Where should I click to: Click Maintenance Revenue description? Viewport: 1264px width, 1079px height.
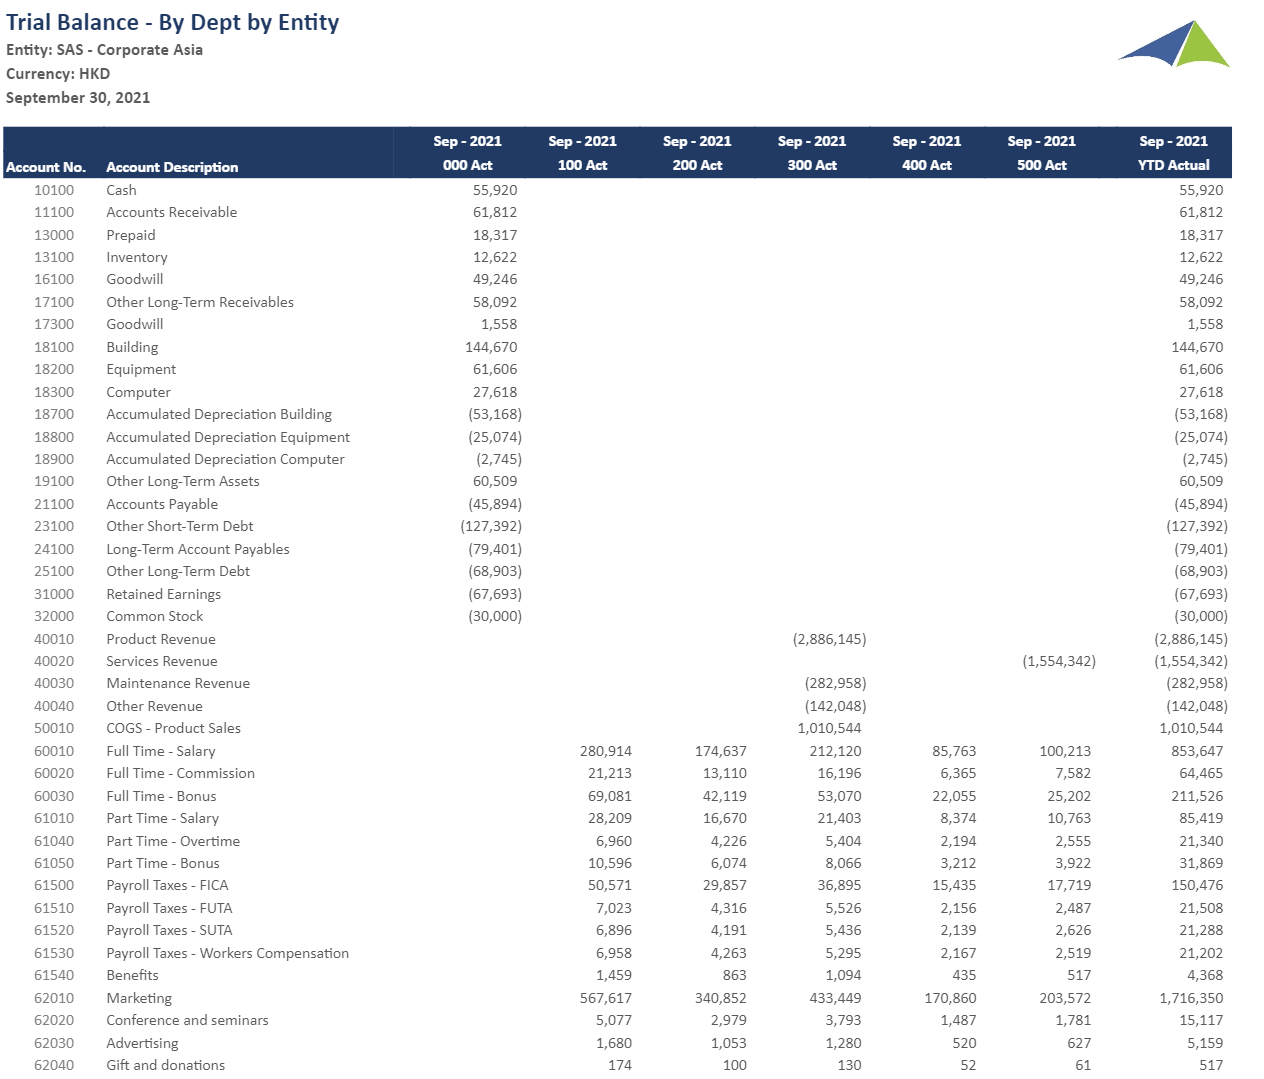178,683
